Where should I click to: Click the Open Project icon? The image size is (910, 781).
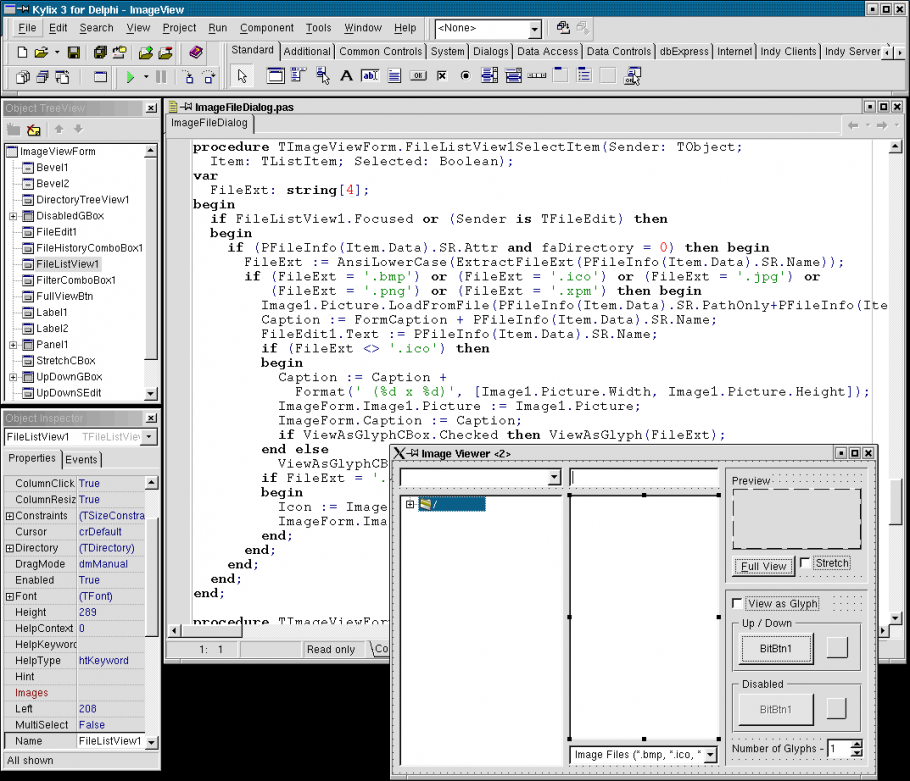[120, 52]
